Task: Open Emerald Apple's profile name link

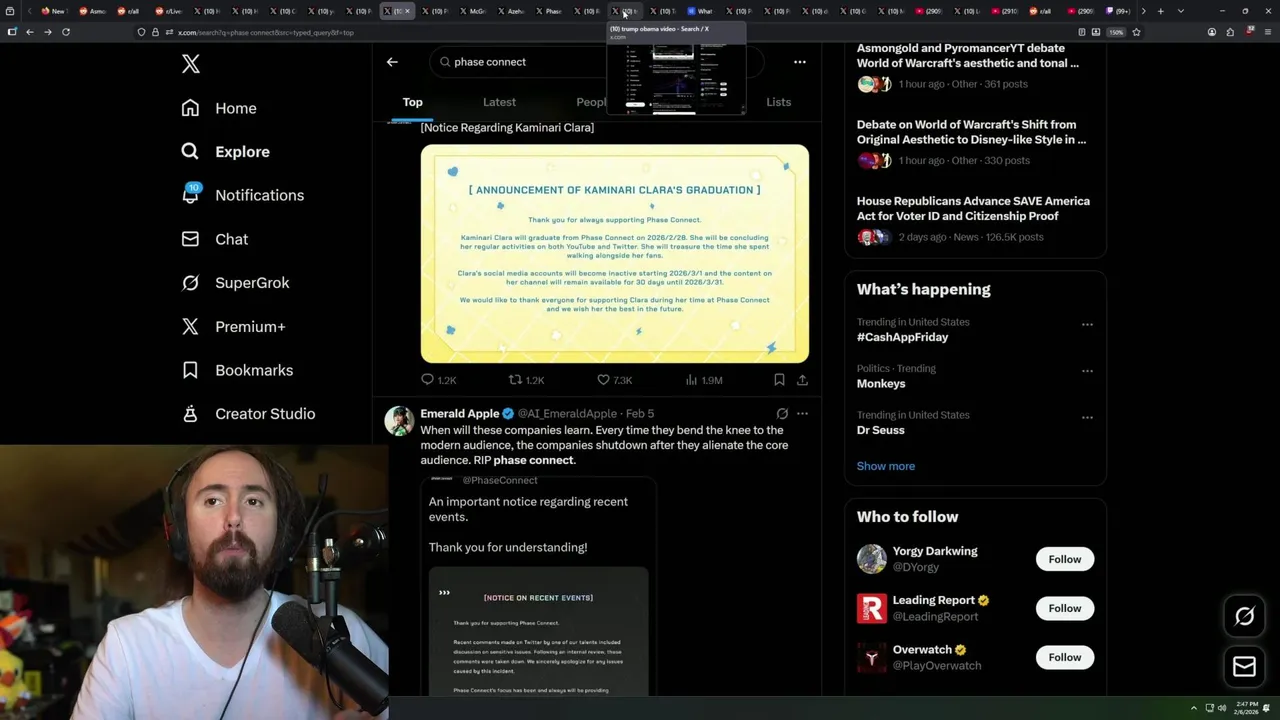Action: coord(460,413)
